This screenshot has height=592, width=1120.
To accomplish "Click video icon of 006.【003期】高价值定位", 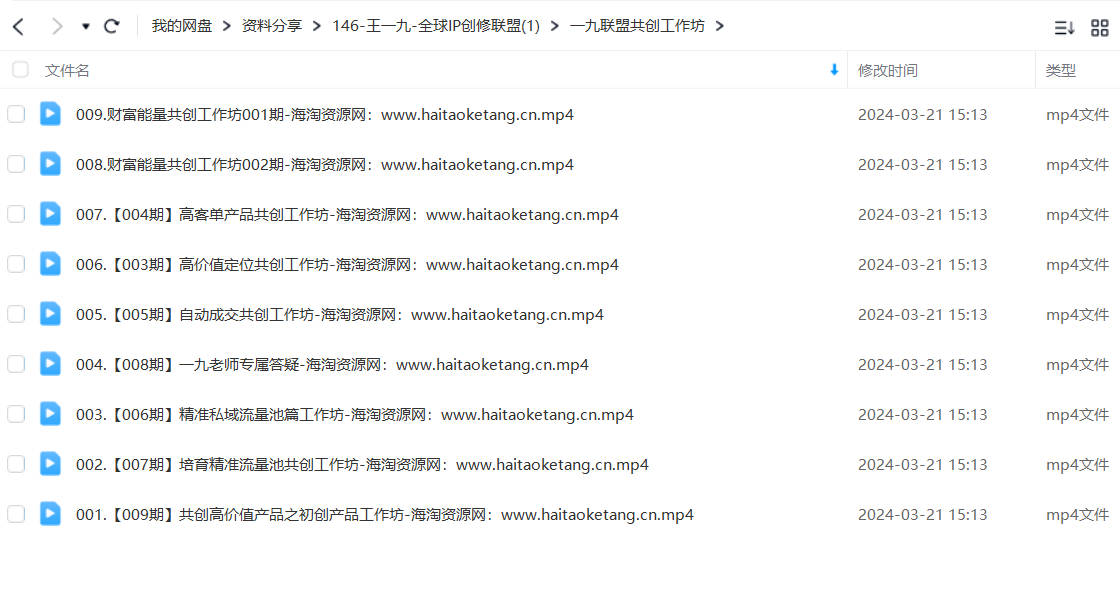I will point(50,264).
